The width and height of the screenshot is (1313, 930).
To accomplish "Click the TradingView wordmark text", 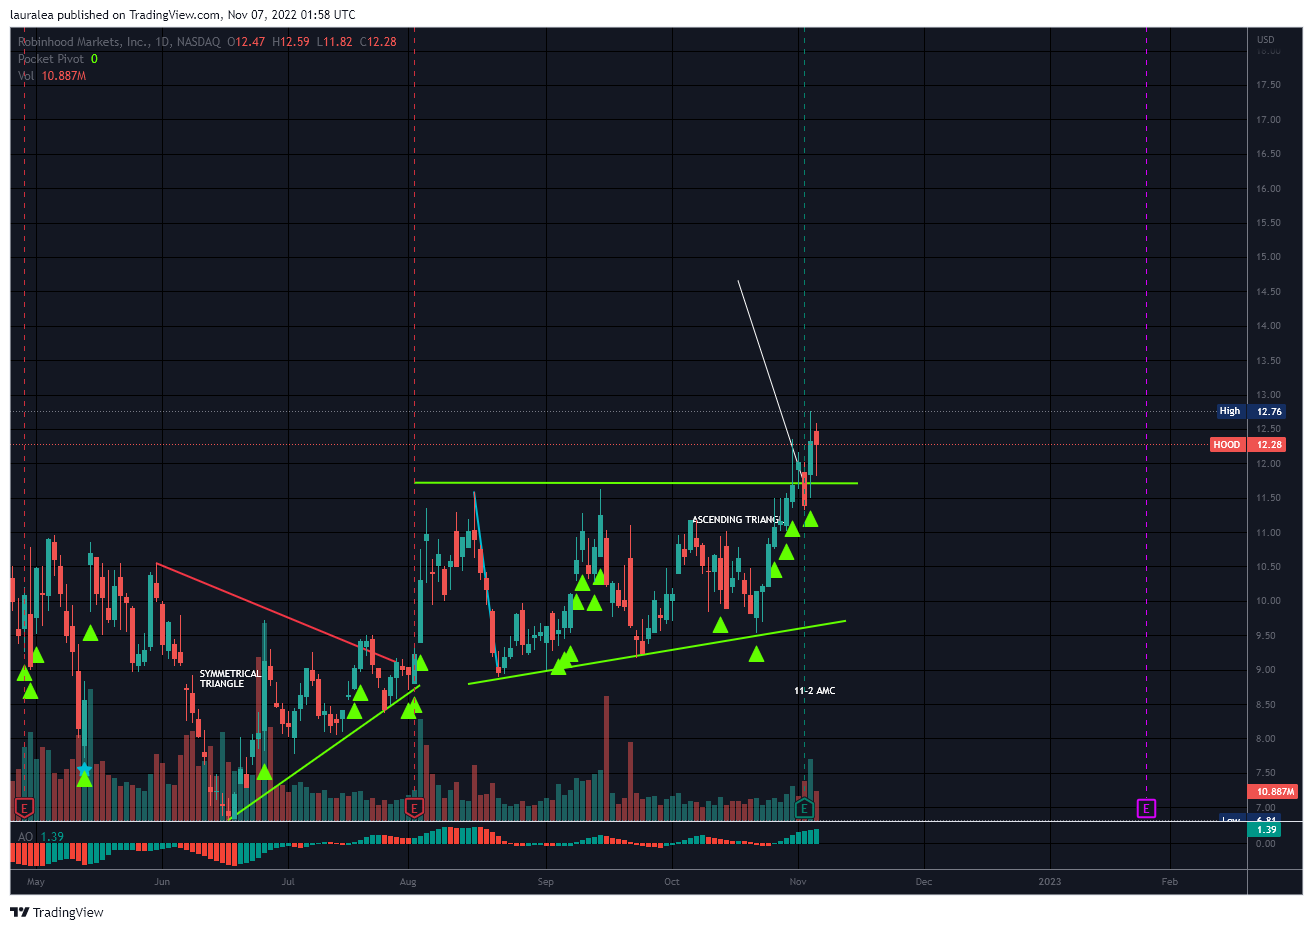I will [x=68, y=912].
